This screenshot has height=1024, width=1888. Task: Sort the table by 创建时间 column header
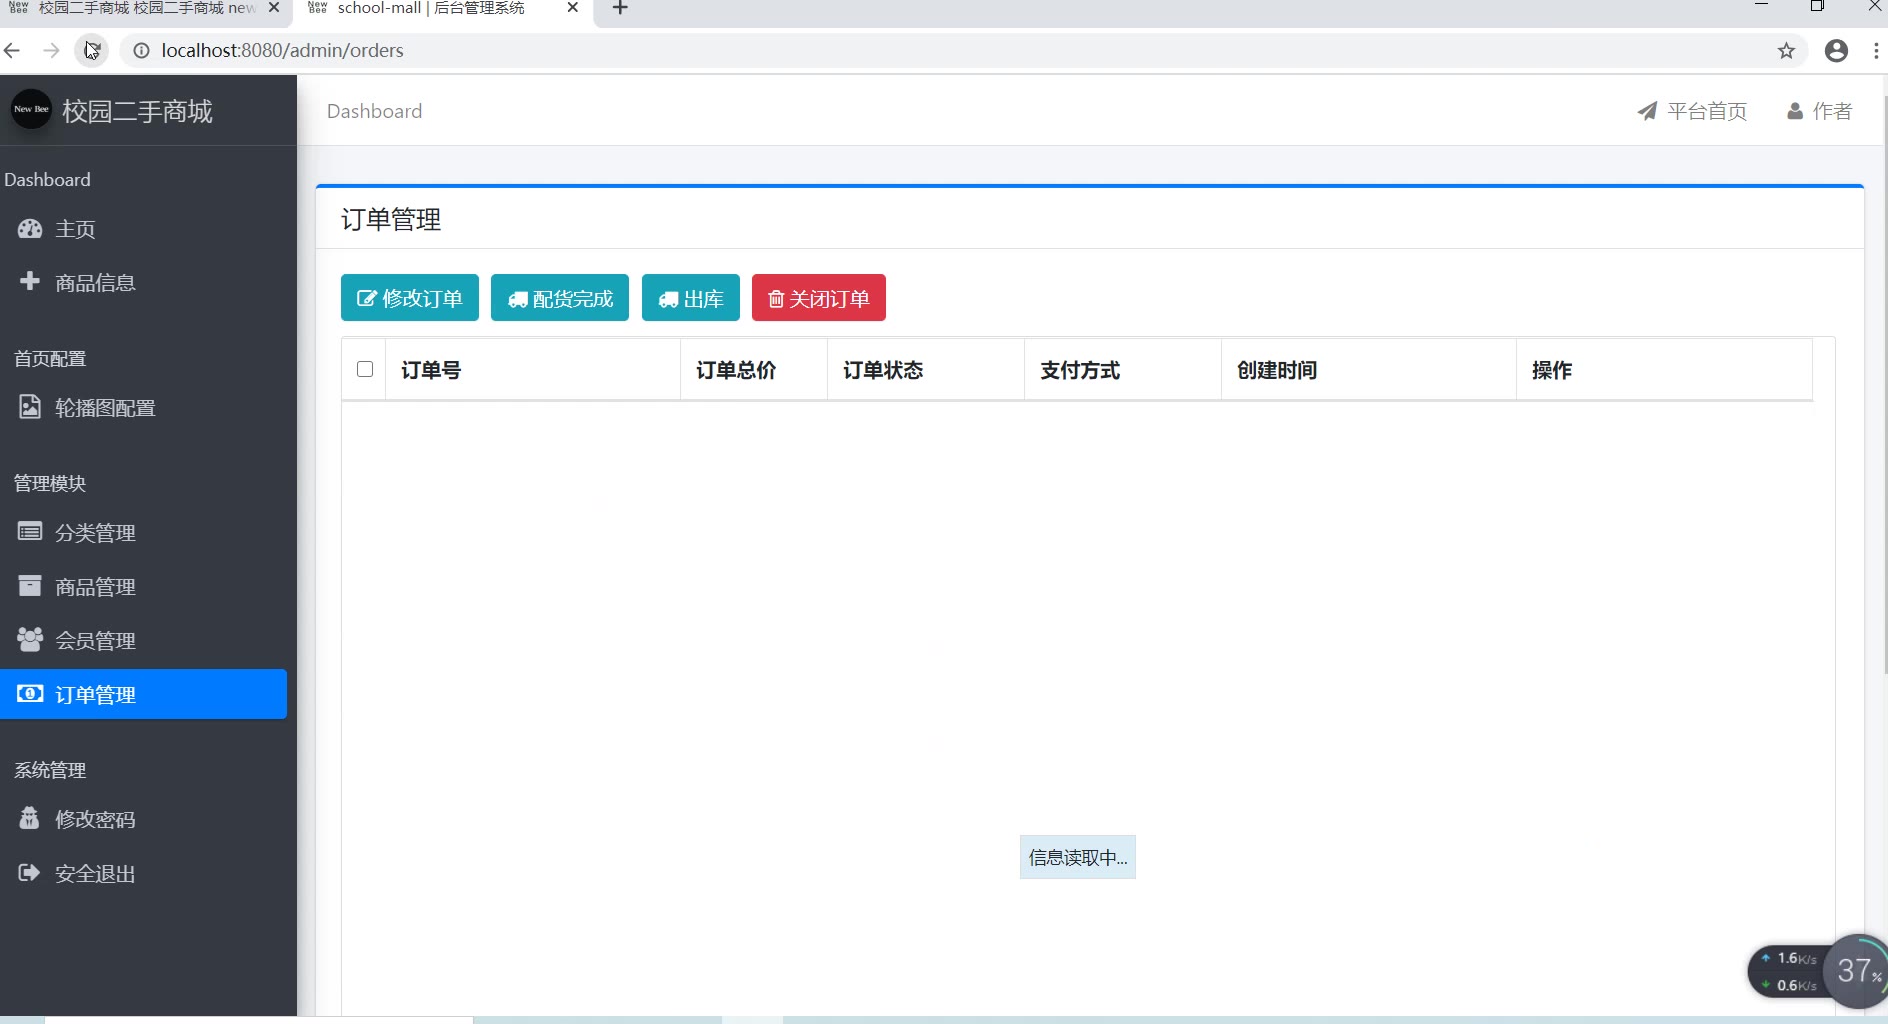pyautogui.click(x=1277, y=370)
